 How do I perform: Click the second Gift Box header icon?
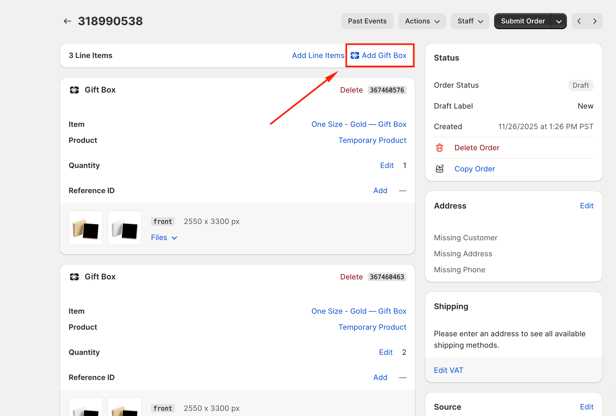click(74, 277)
